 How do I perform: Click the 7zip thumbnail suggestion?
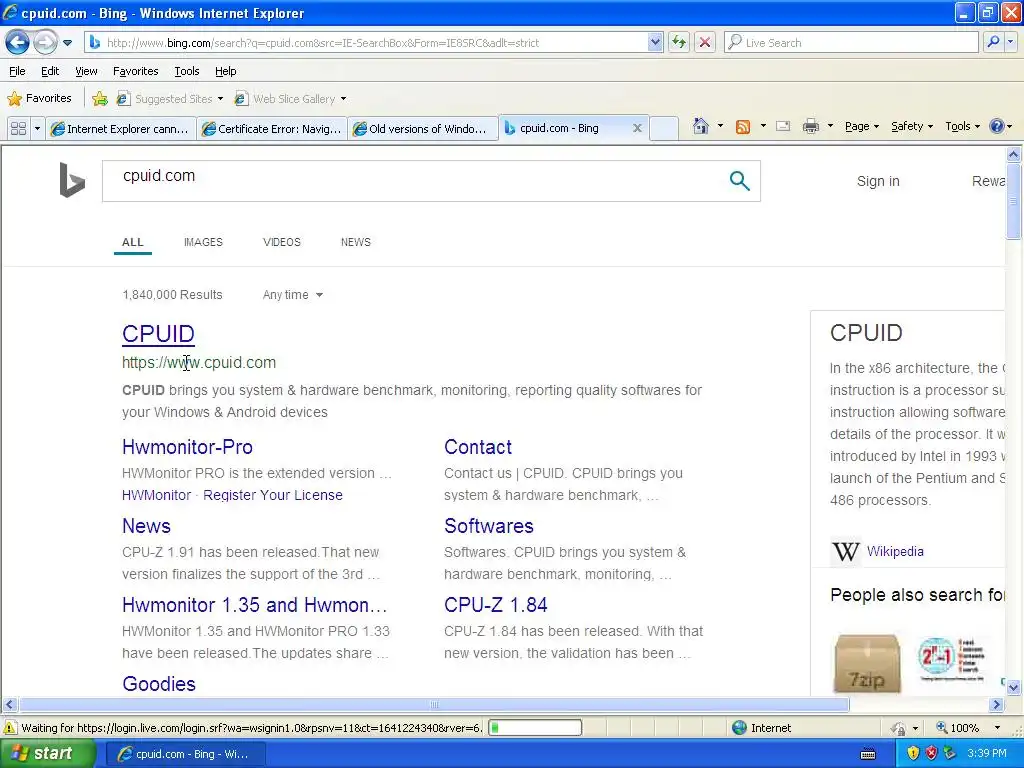[x=867, y=664]
